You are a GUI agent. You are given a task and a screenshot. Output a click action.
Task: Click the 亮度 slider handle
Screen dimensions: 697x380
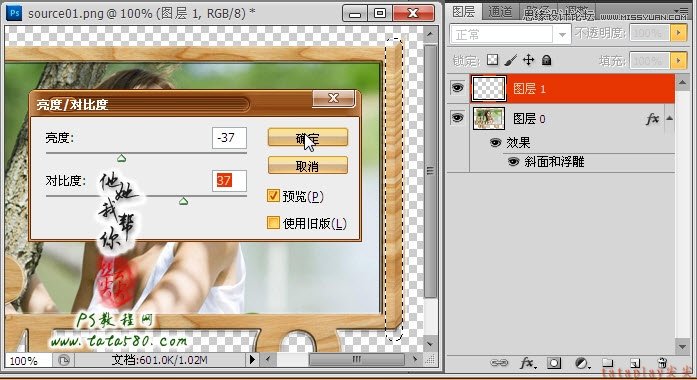click(121, 158)
